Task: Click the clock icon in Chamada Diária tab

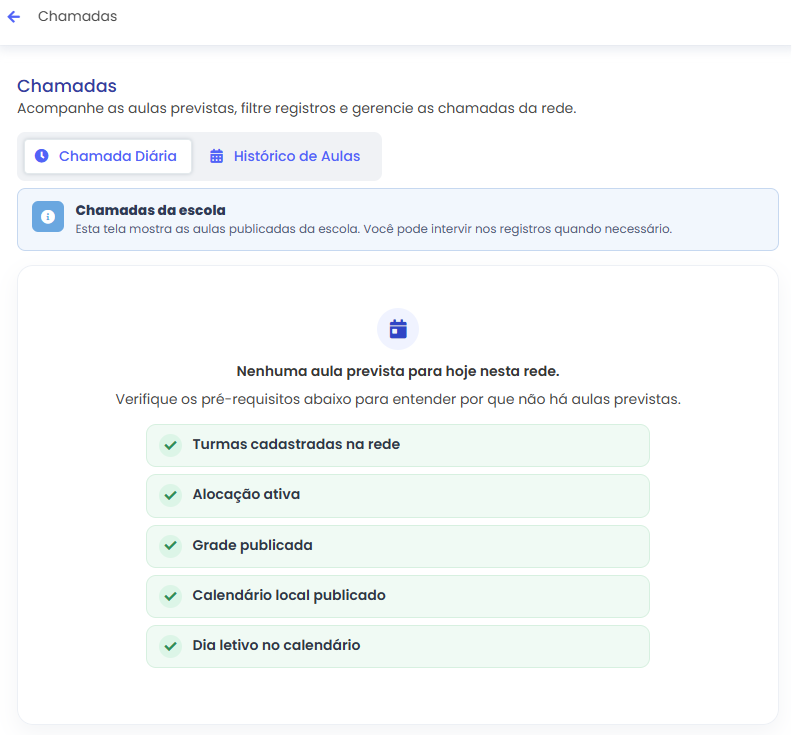Action: (41, 156)
